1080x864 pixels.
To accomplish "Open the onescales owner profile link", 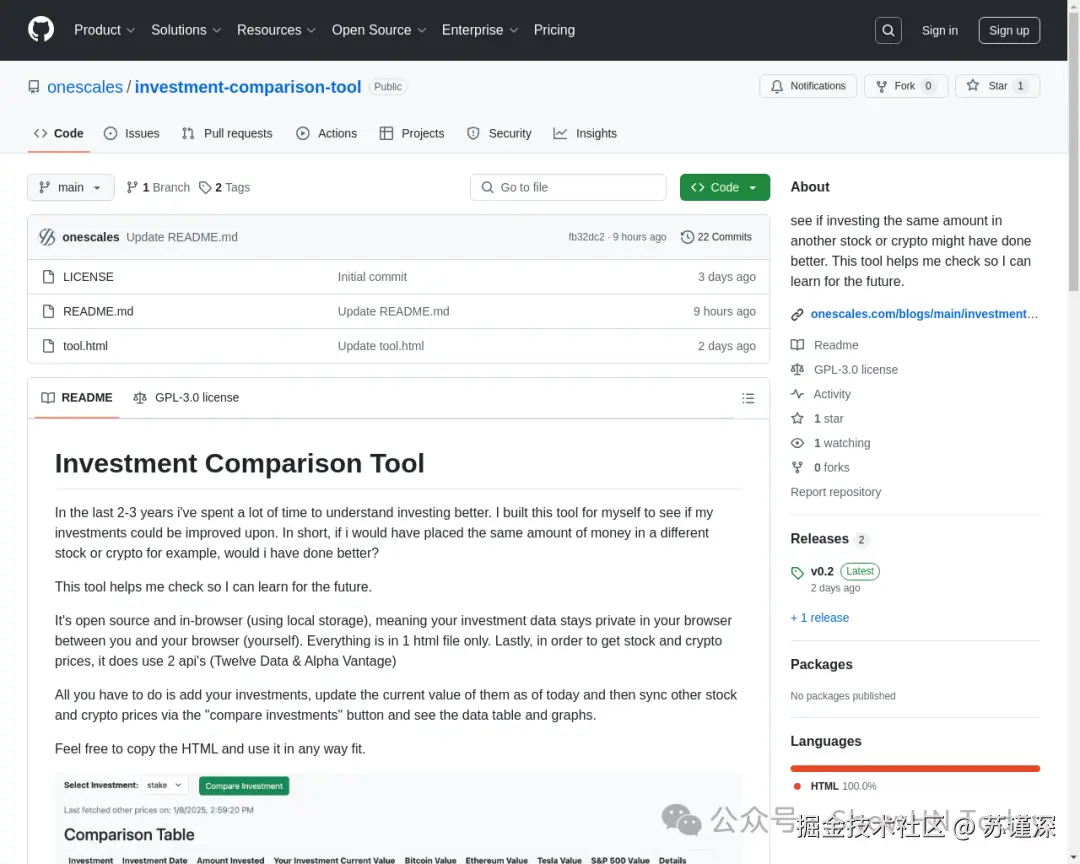I will [85, 87].
